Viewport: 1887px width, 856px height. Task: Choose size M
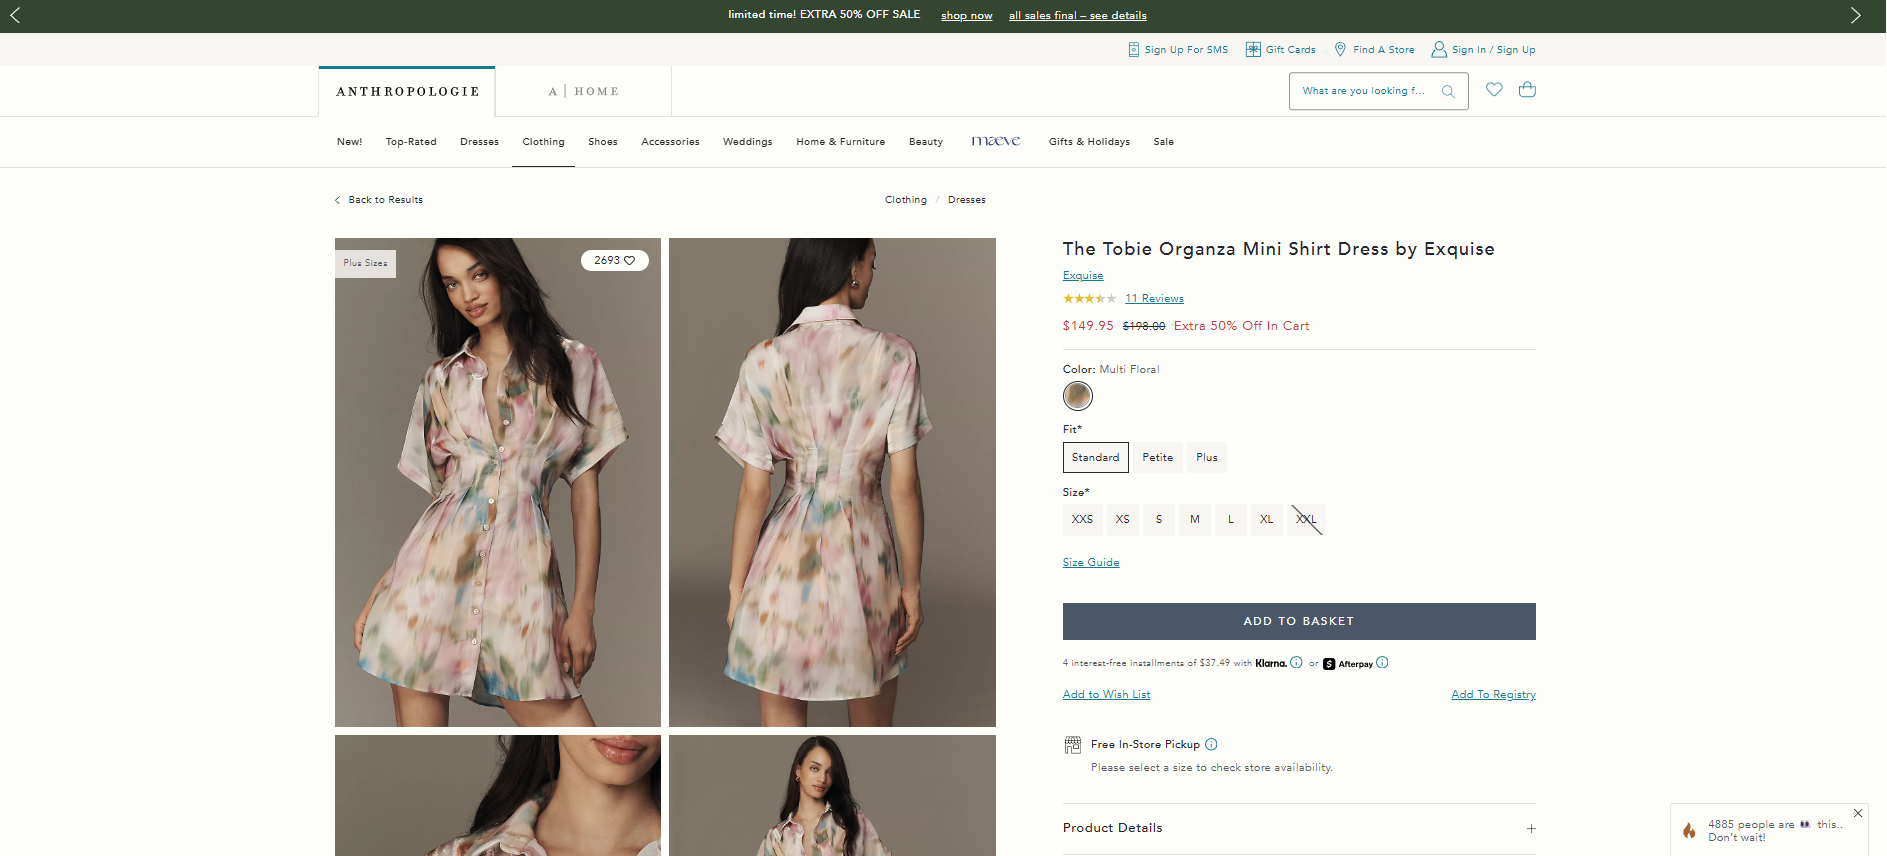pos(1195,519)
